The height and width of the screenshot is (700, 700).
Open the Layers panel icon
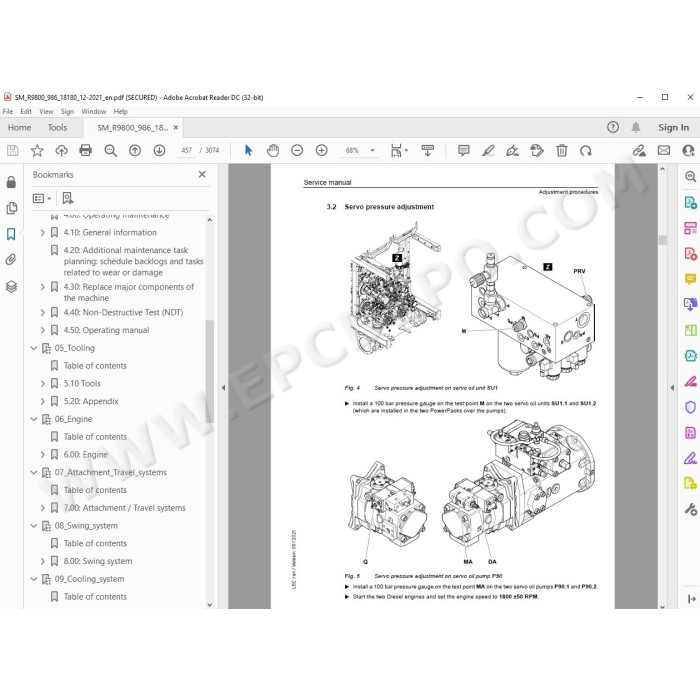(x=11, y=286)
